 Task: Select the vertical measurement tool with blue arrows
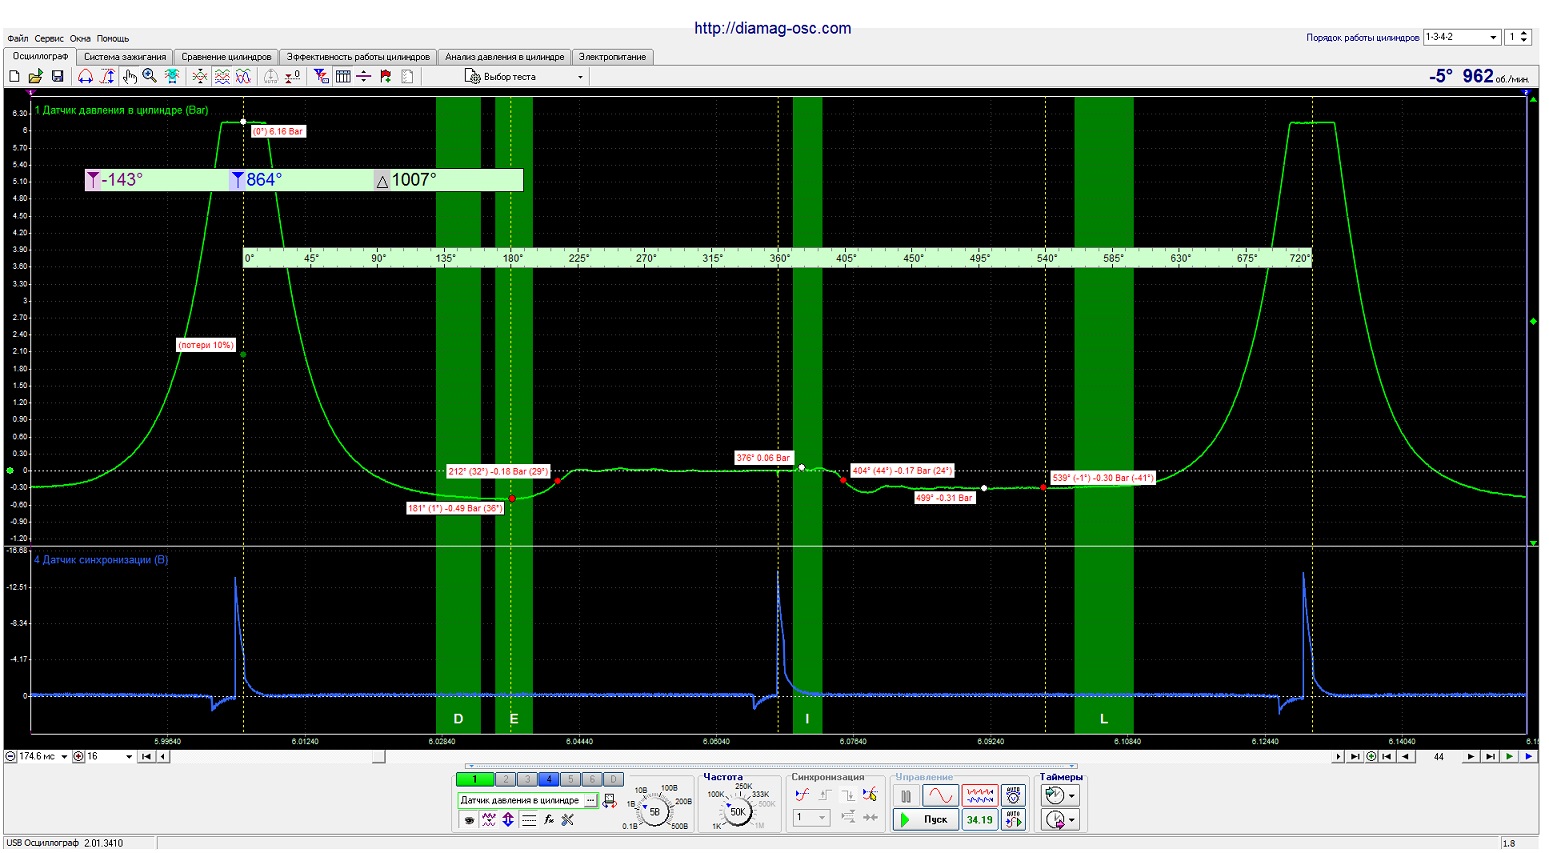pyautogui.click(x=108, y=76)
